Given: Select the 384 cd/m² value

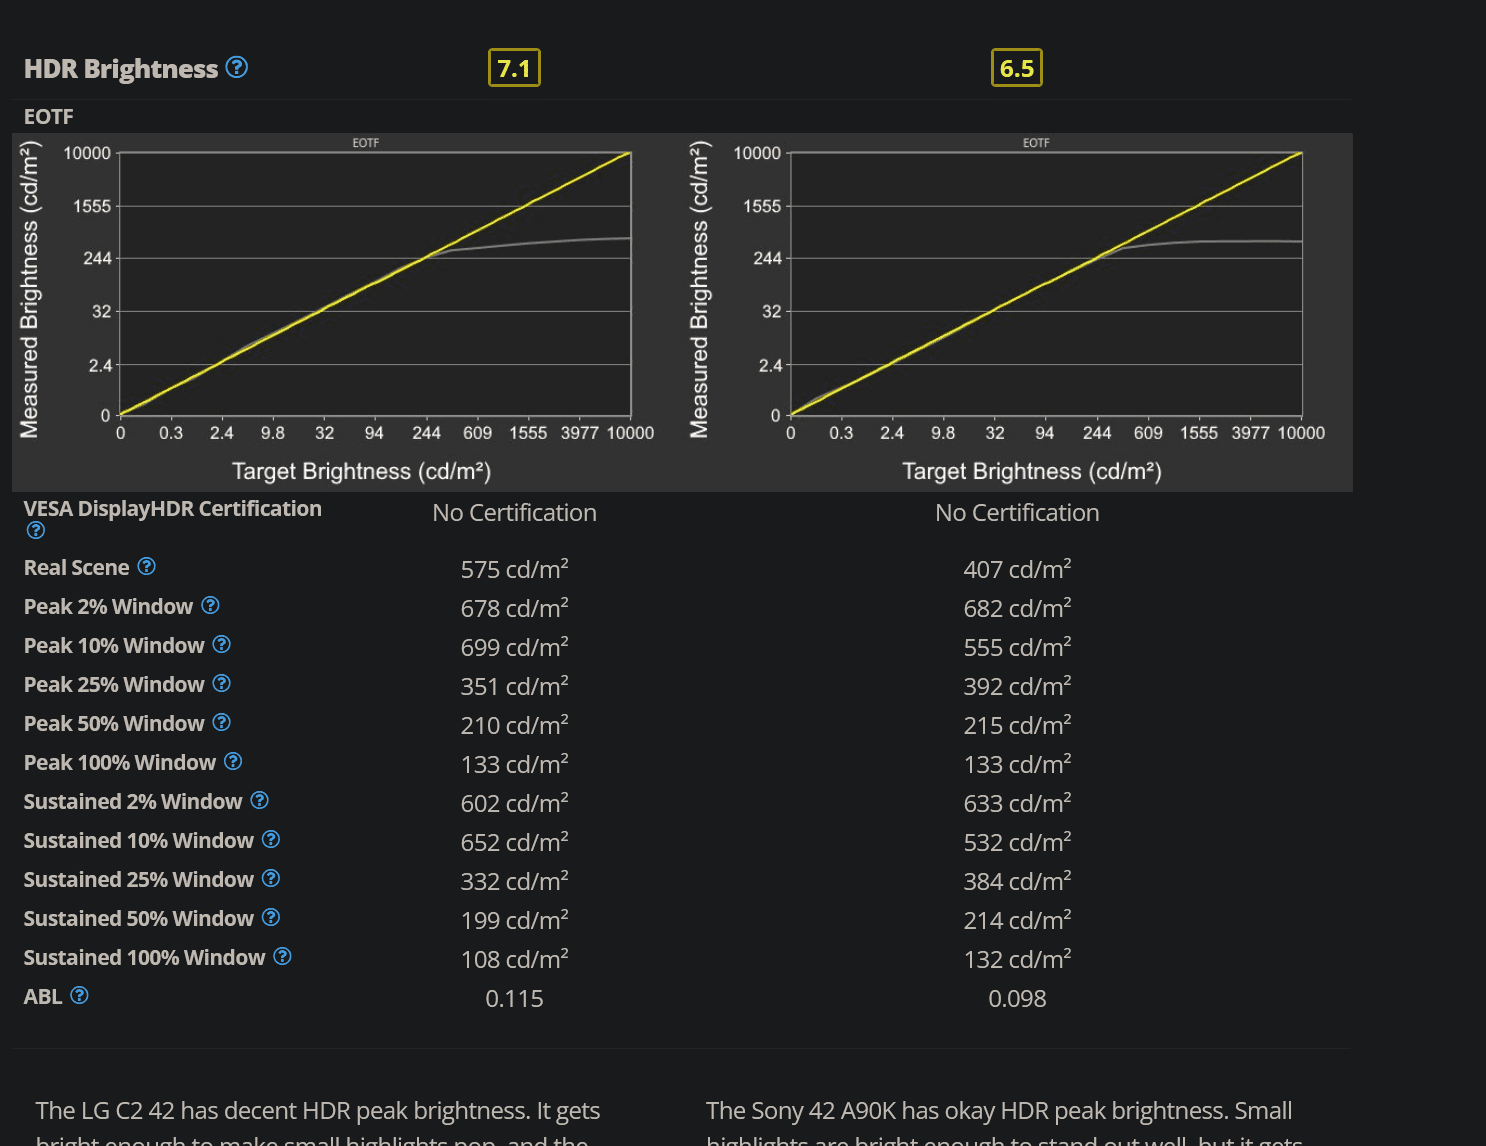Looking at the screenshot, I should tap(1017, 881).
